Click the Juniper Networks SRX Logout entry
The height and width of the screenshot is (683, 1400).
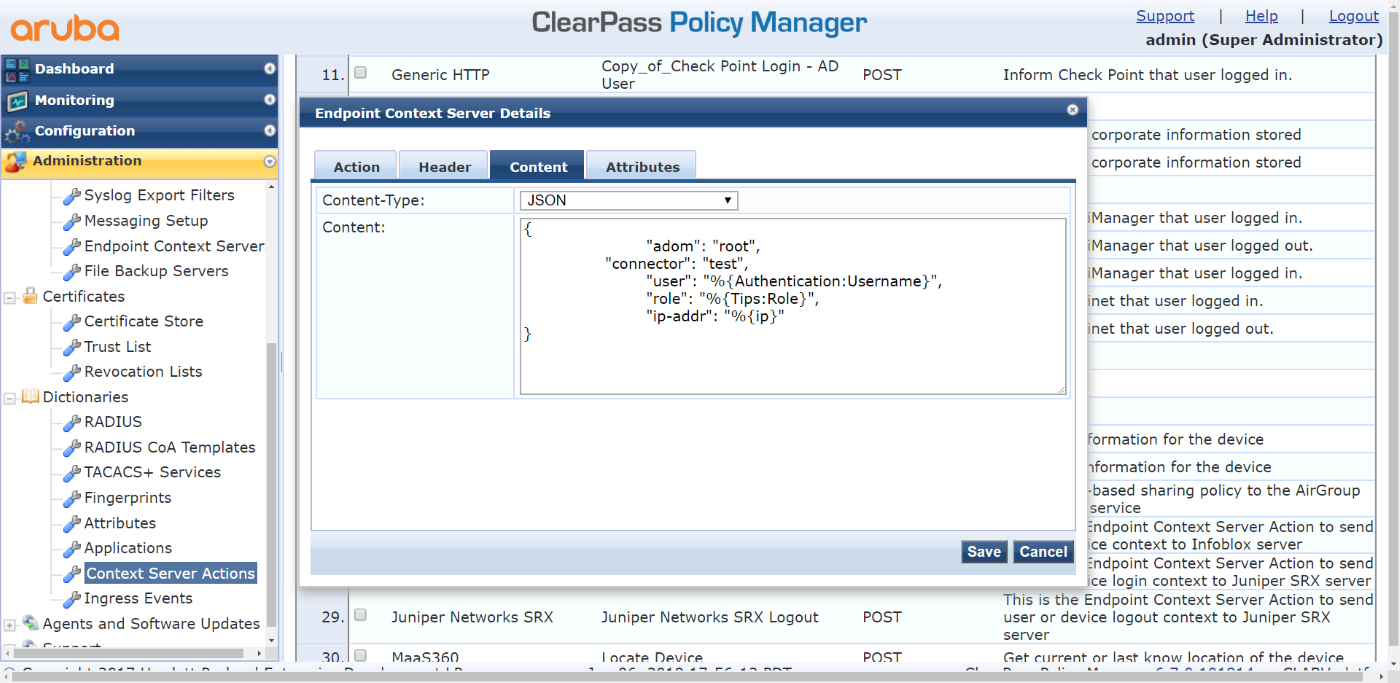coord(710,617)
